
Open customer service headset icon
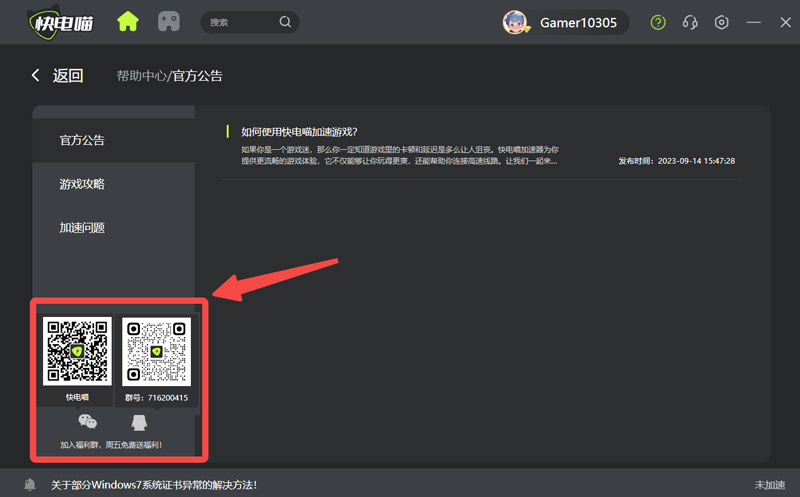tap(690, 22)
